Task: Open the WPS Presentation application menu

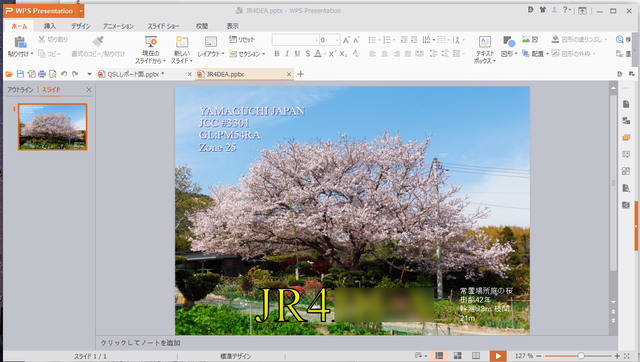Action: coord(44,11)
